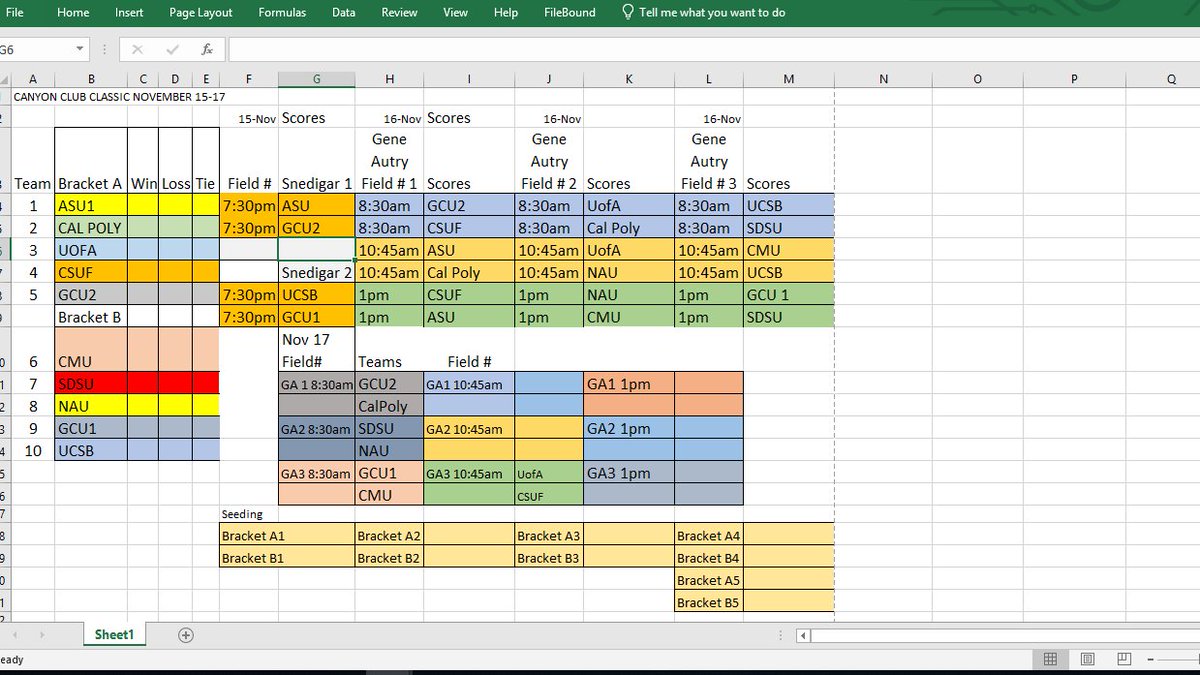Open the Review ribbon tab

400,13
